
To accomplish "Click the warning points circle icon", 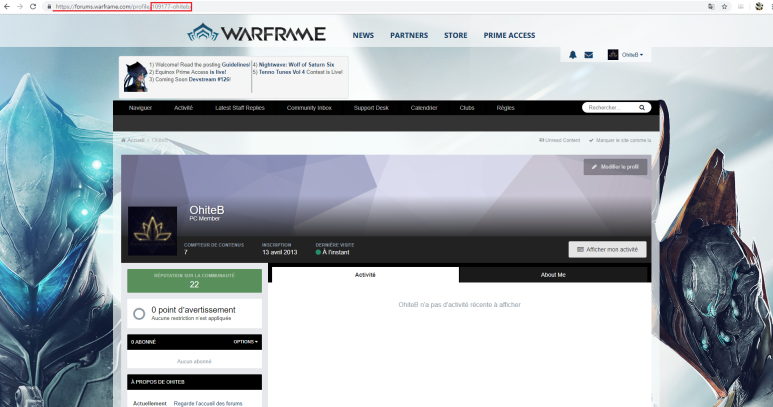I will 139,313.
